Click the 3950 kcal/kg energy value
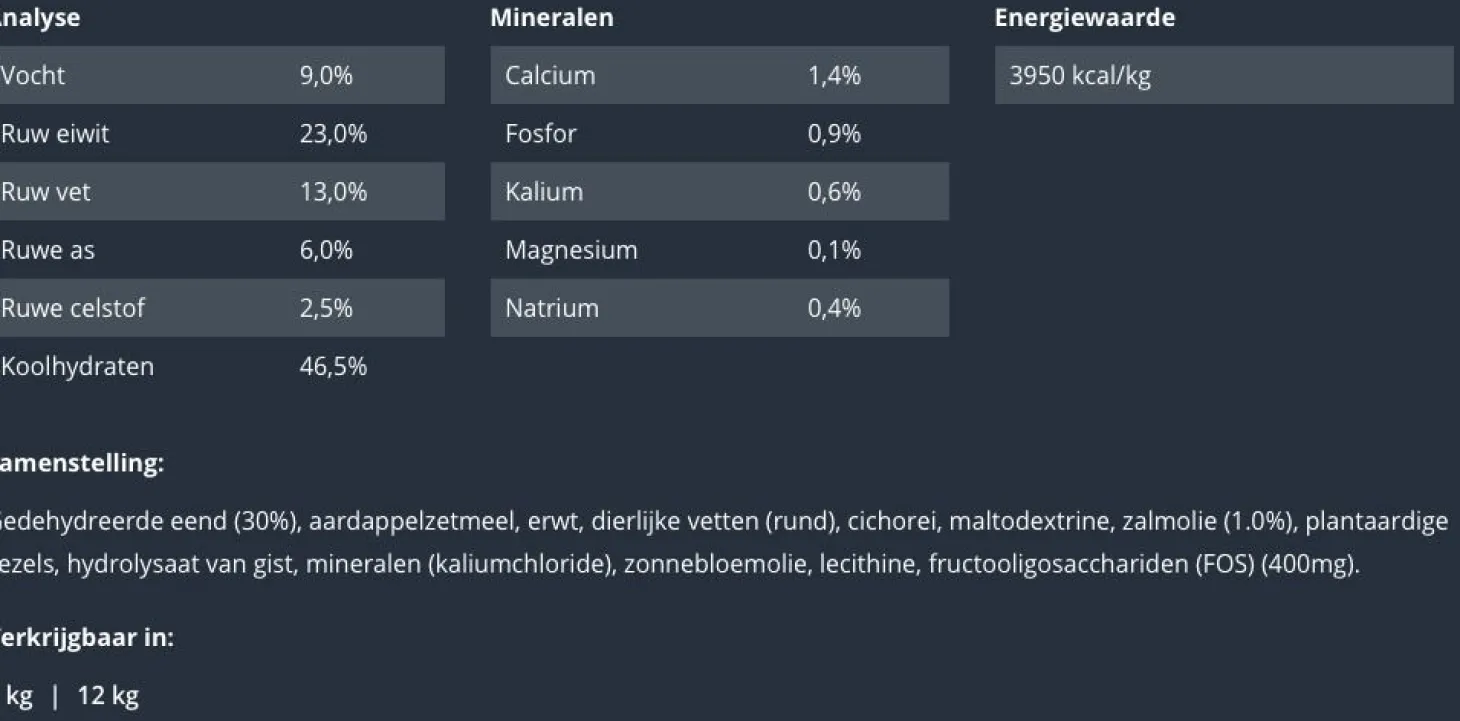Image resolution: width=1460 pixels, height=721 pixels. 1080,75
